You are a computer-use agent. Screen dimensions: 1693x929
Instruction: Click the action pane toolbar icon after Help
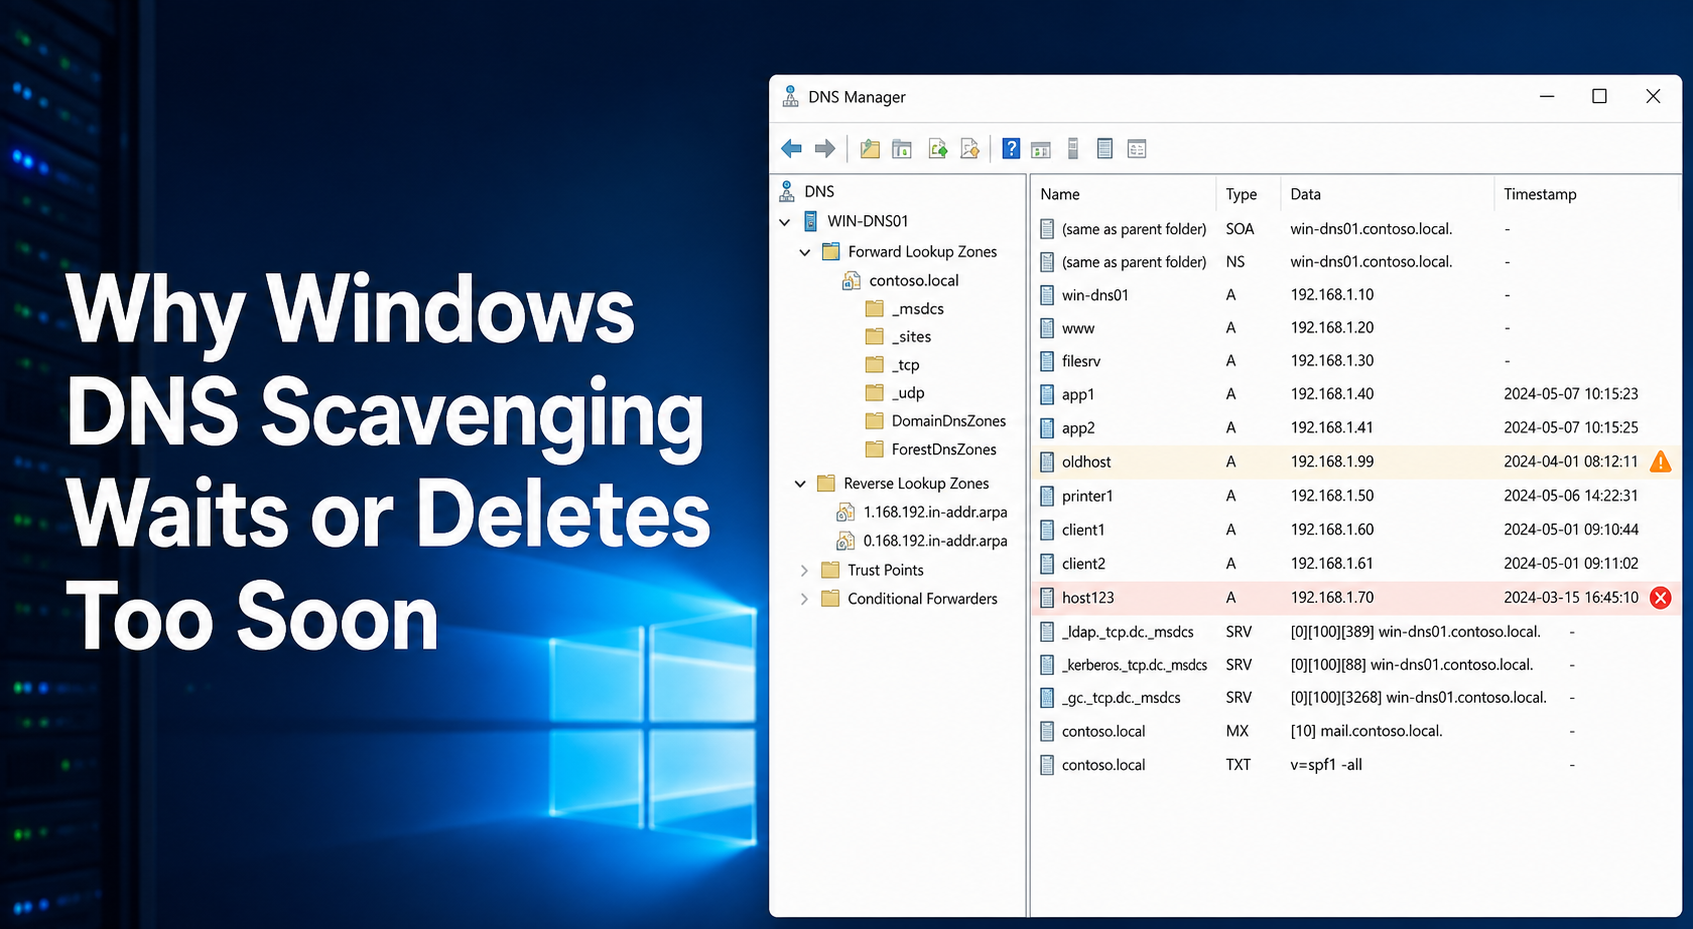pos(1041,150)
